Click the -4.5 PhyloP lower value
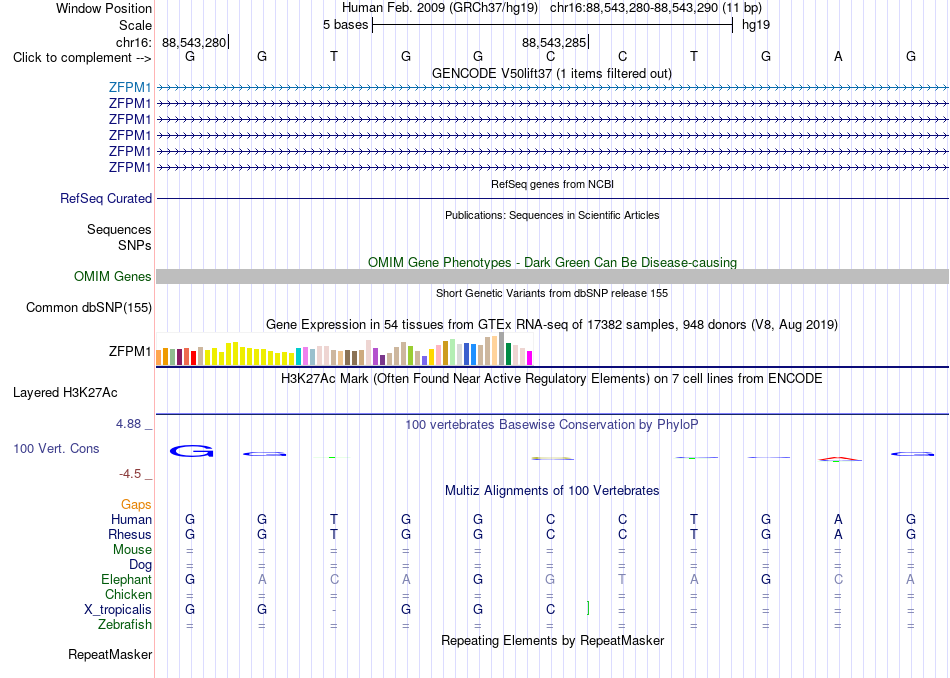This screenshot has width=950, height=678. [130, 474]
